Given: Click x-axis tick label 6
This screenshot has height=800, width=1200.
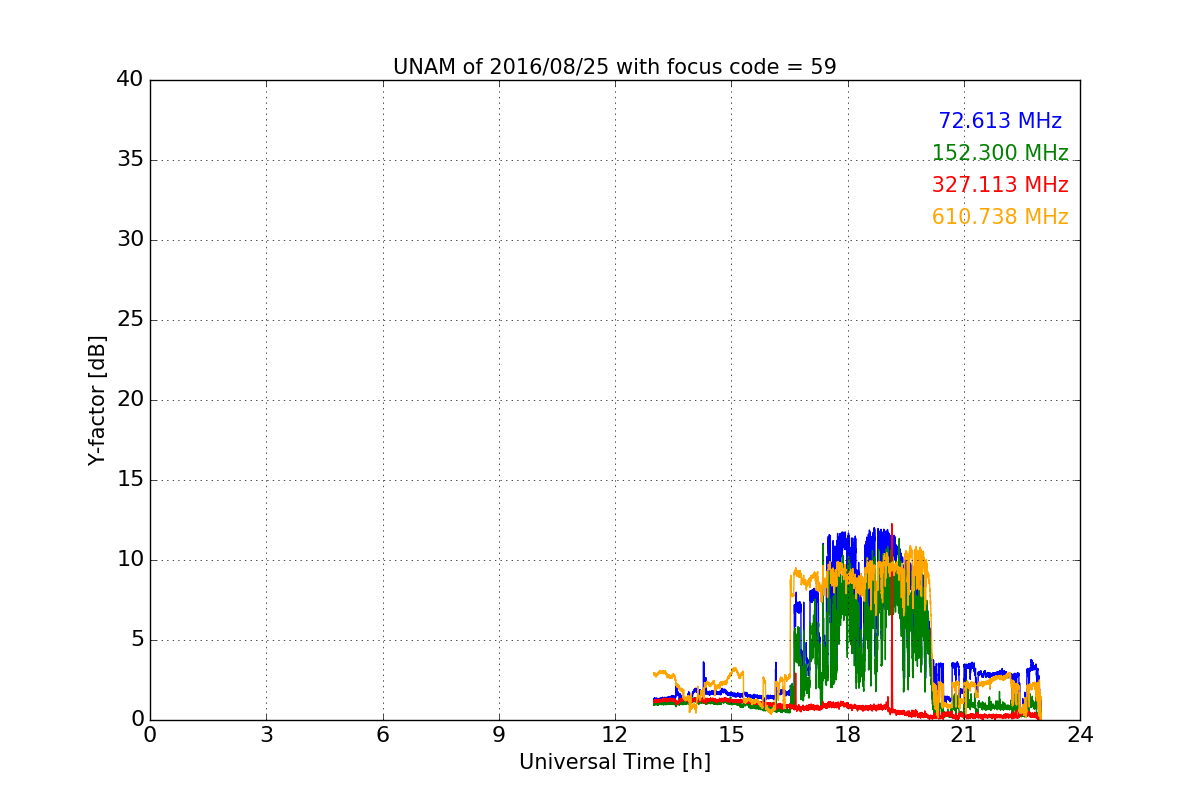Looking at the screenshot, I should click(382, 734).
